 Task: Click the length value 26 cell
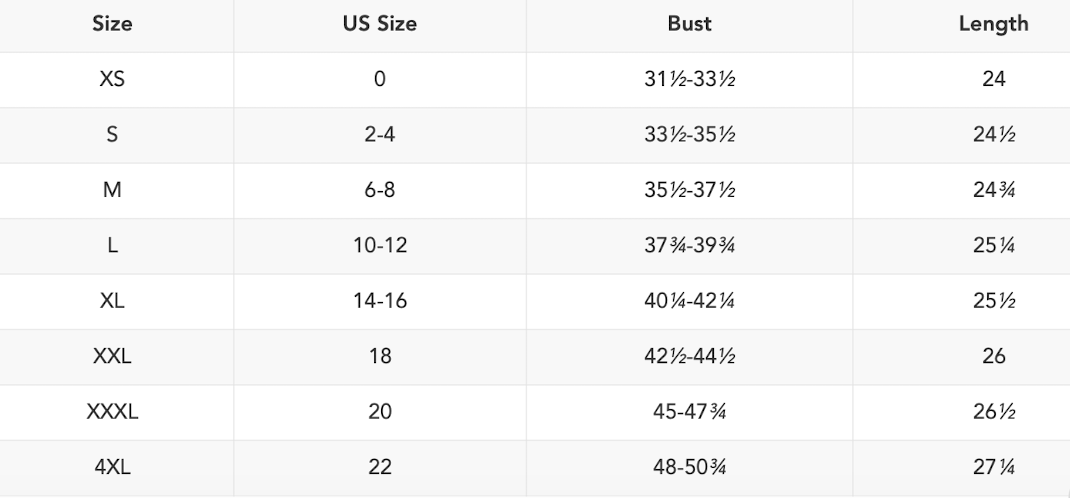(993, 356)
